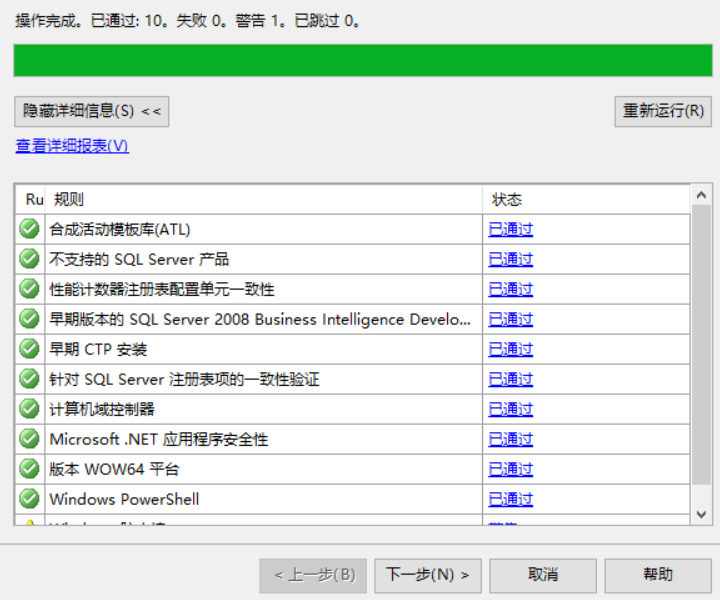Select rule text 早期 CTP 安装
This screenshot has width=720, height=600.
[98, 349]
